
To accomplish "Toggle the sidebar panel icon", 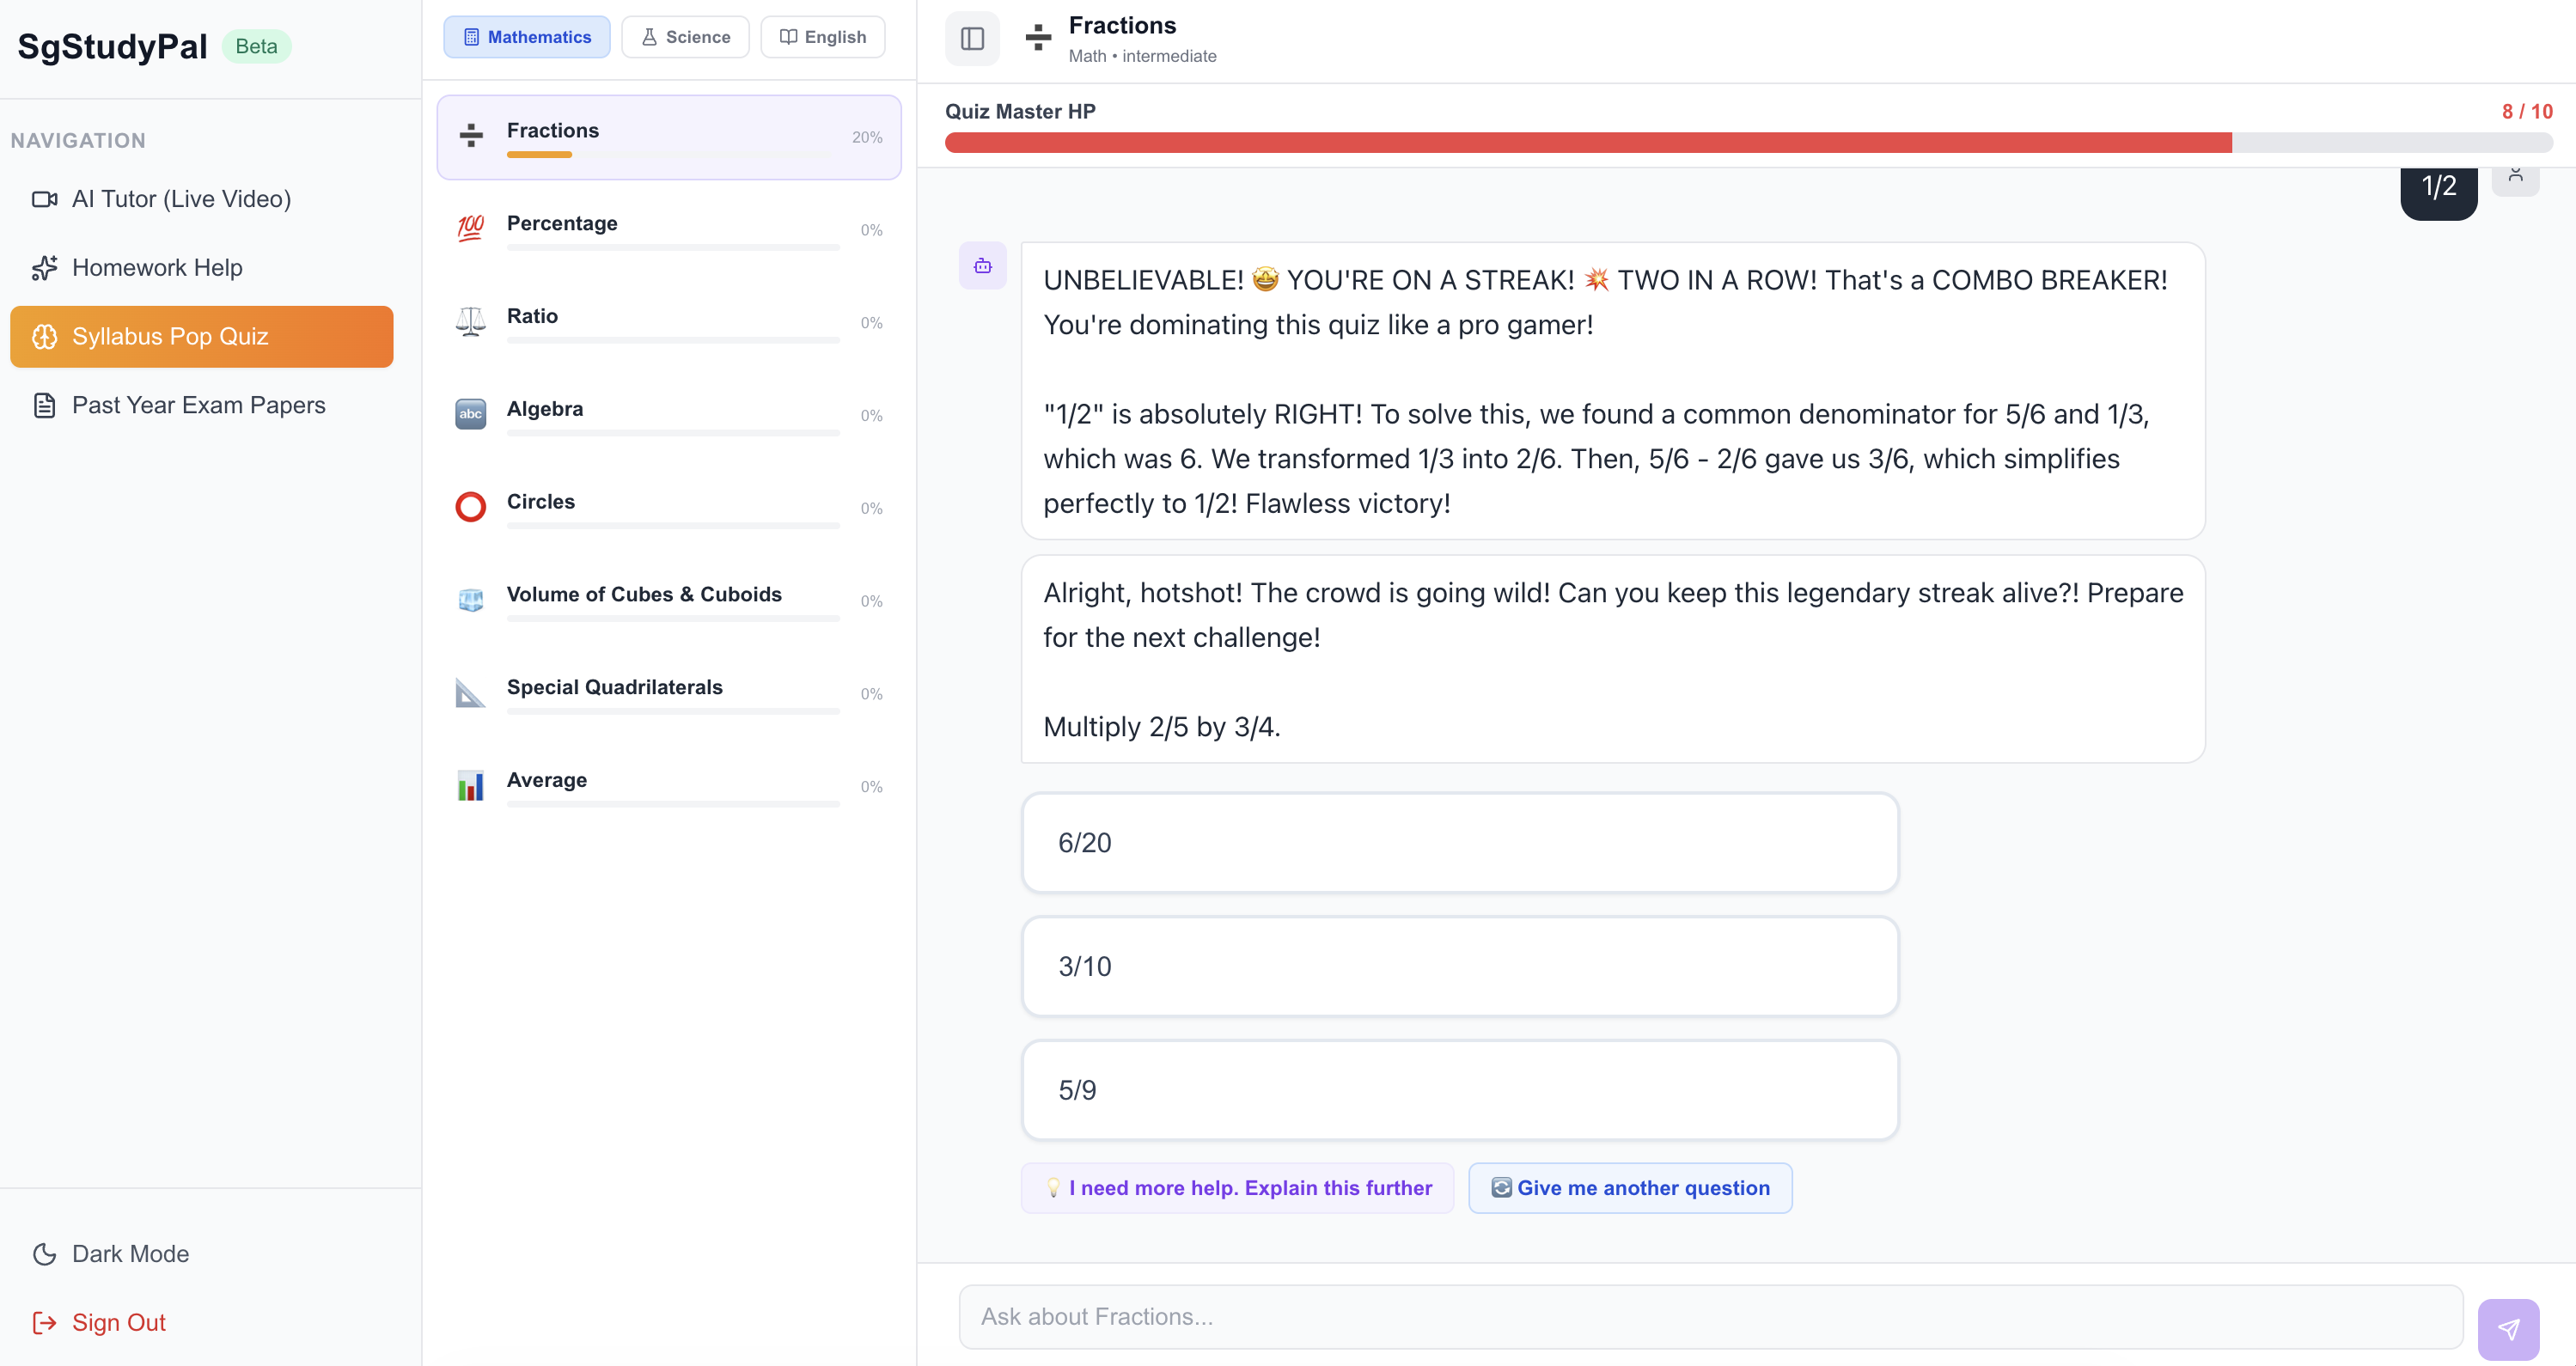I will tap(972, 39).
